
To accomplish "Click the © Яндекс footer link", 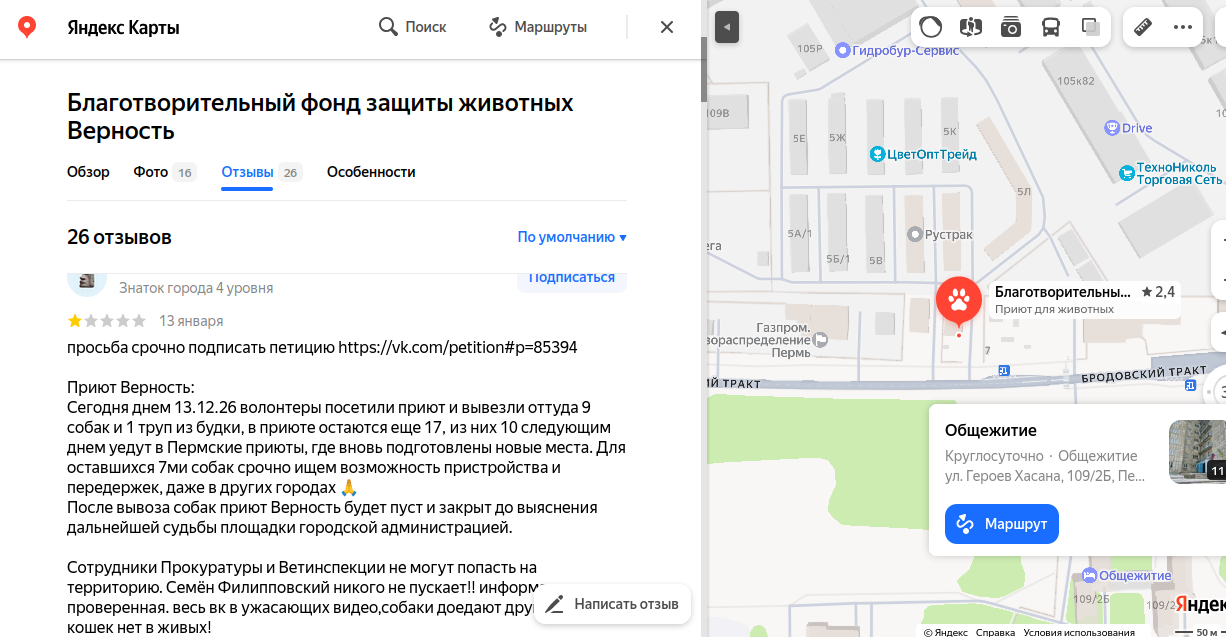I will coord(945,632).
